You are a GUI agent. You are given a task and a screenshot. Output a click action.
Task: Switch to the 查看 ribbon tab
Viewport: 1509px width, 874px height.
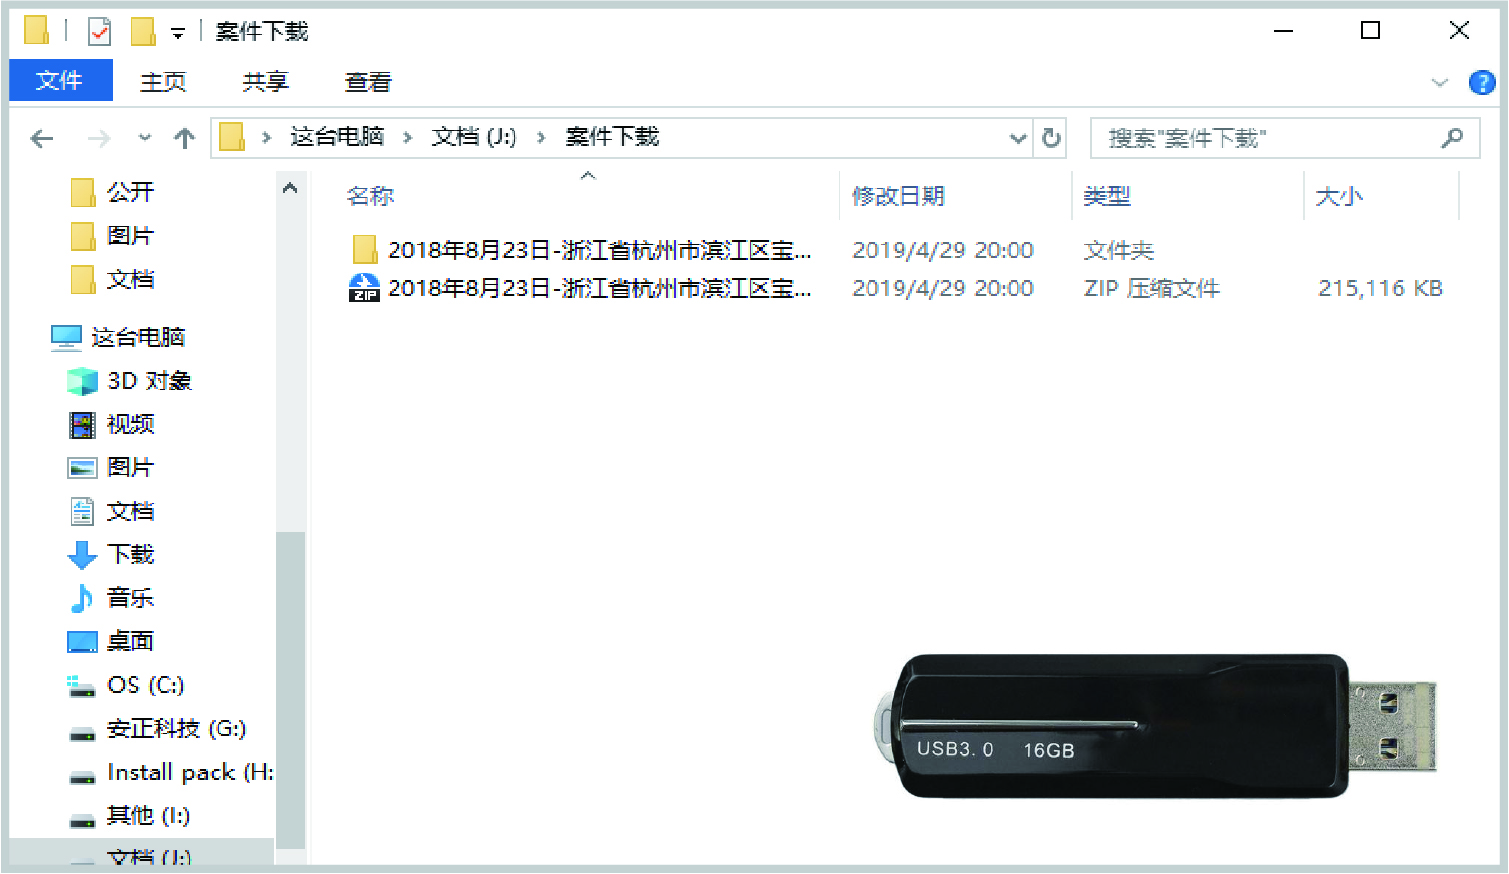point(368,83)
